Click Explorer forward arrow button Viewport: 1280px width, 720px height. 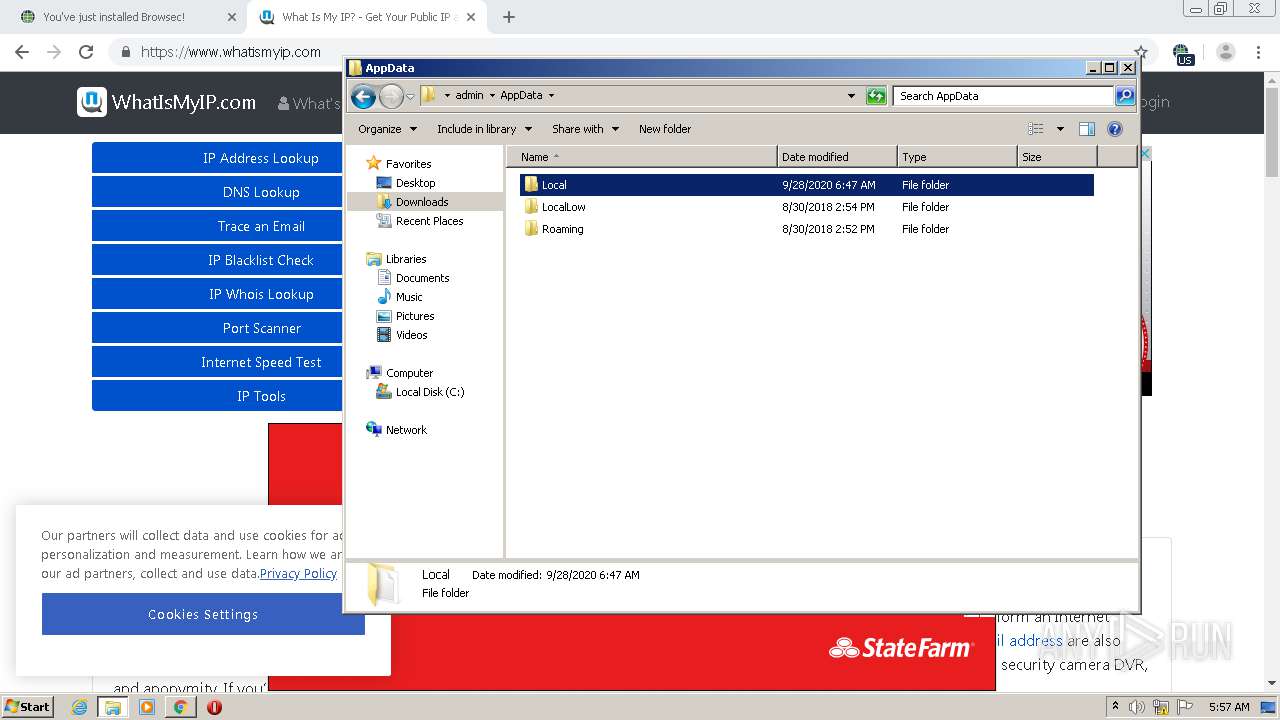[x=391, y=96]
